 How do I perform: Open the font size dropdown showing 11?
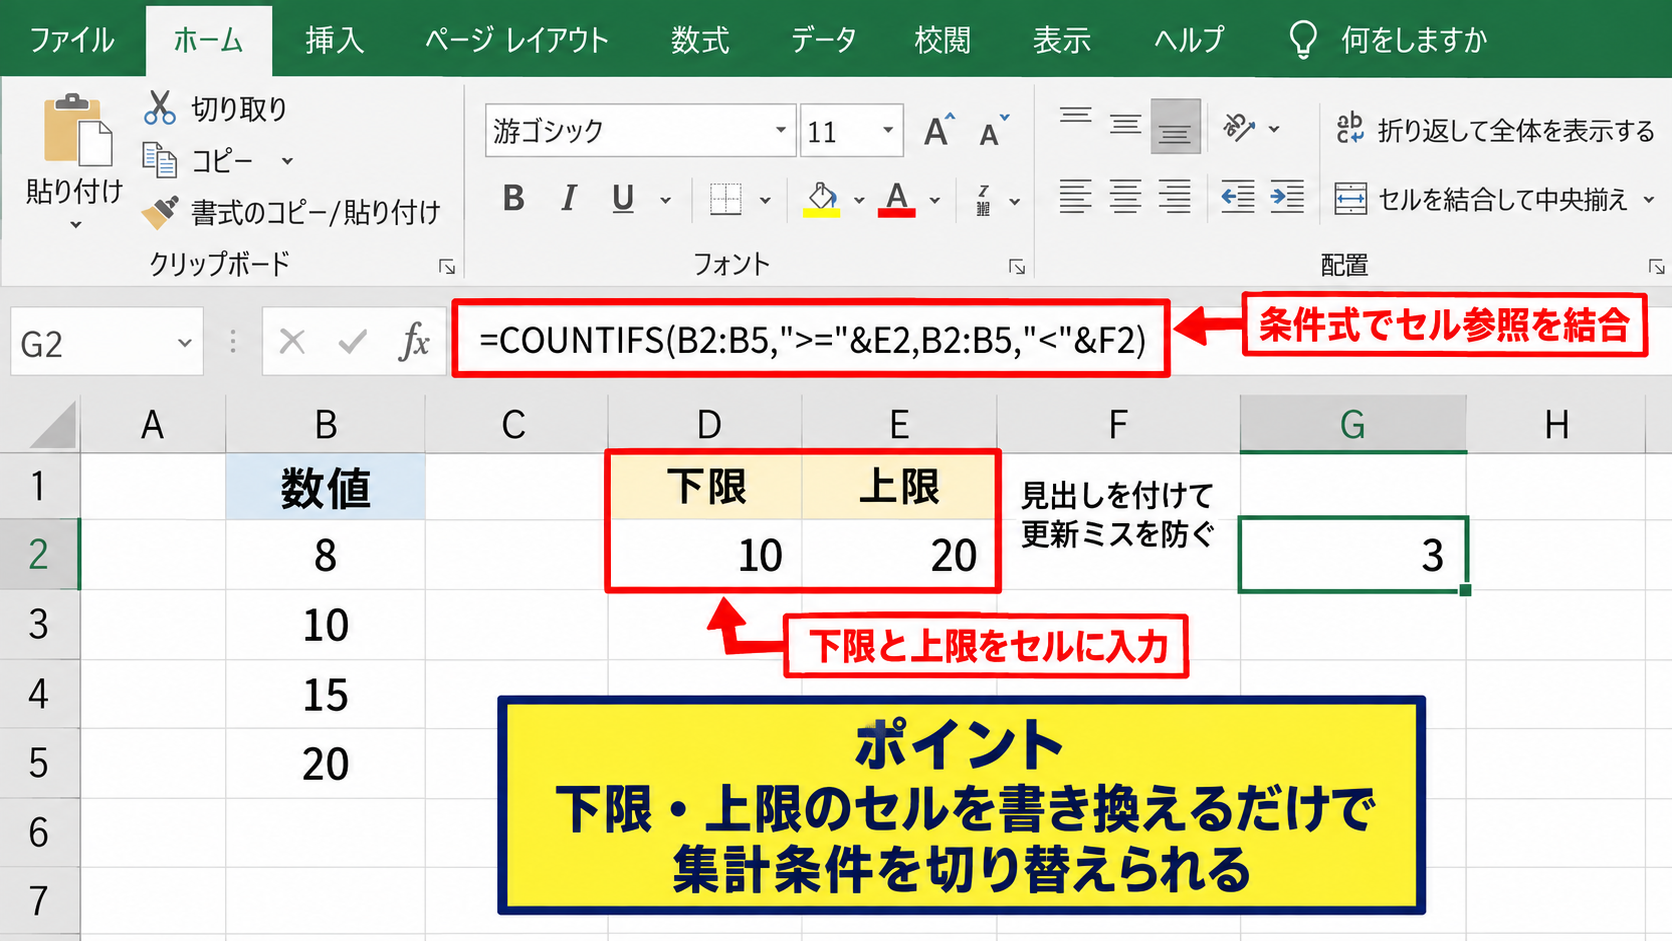coord(888,130)
